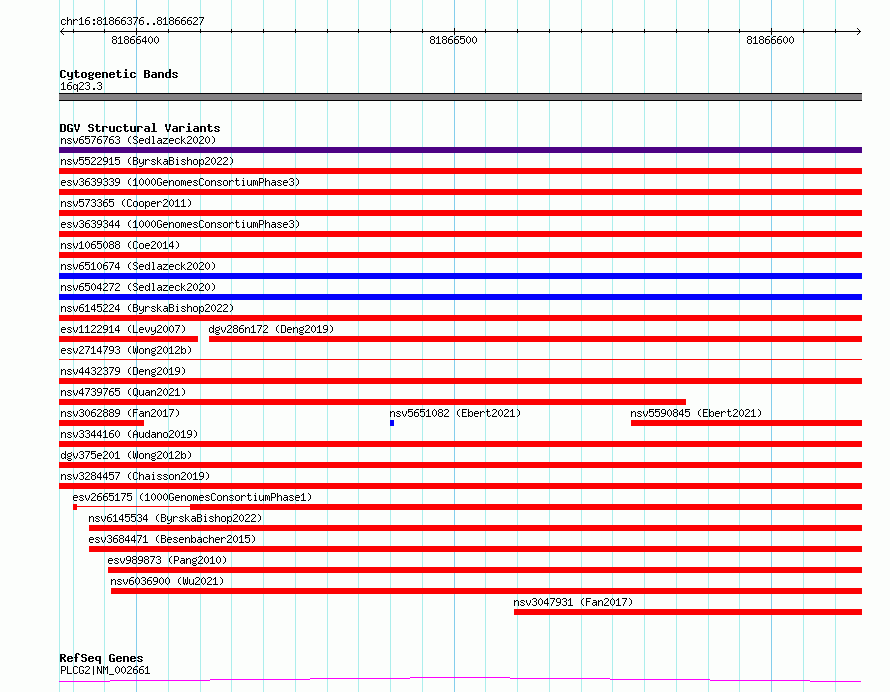Click nsv3344160 (Audano2019) label
Viewport: 890px width, 692px height.
(x=129, y=434)
